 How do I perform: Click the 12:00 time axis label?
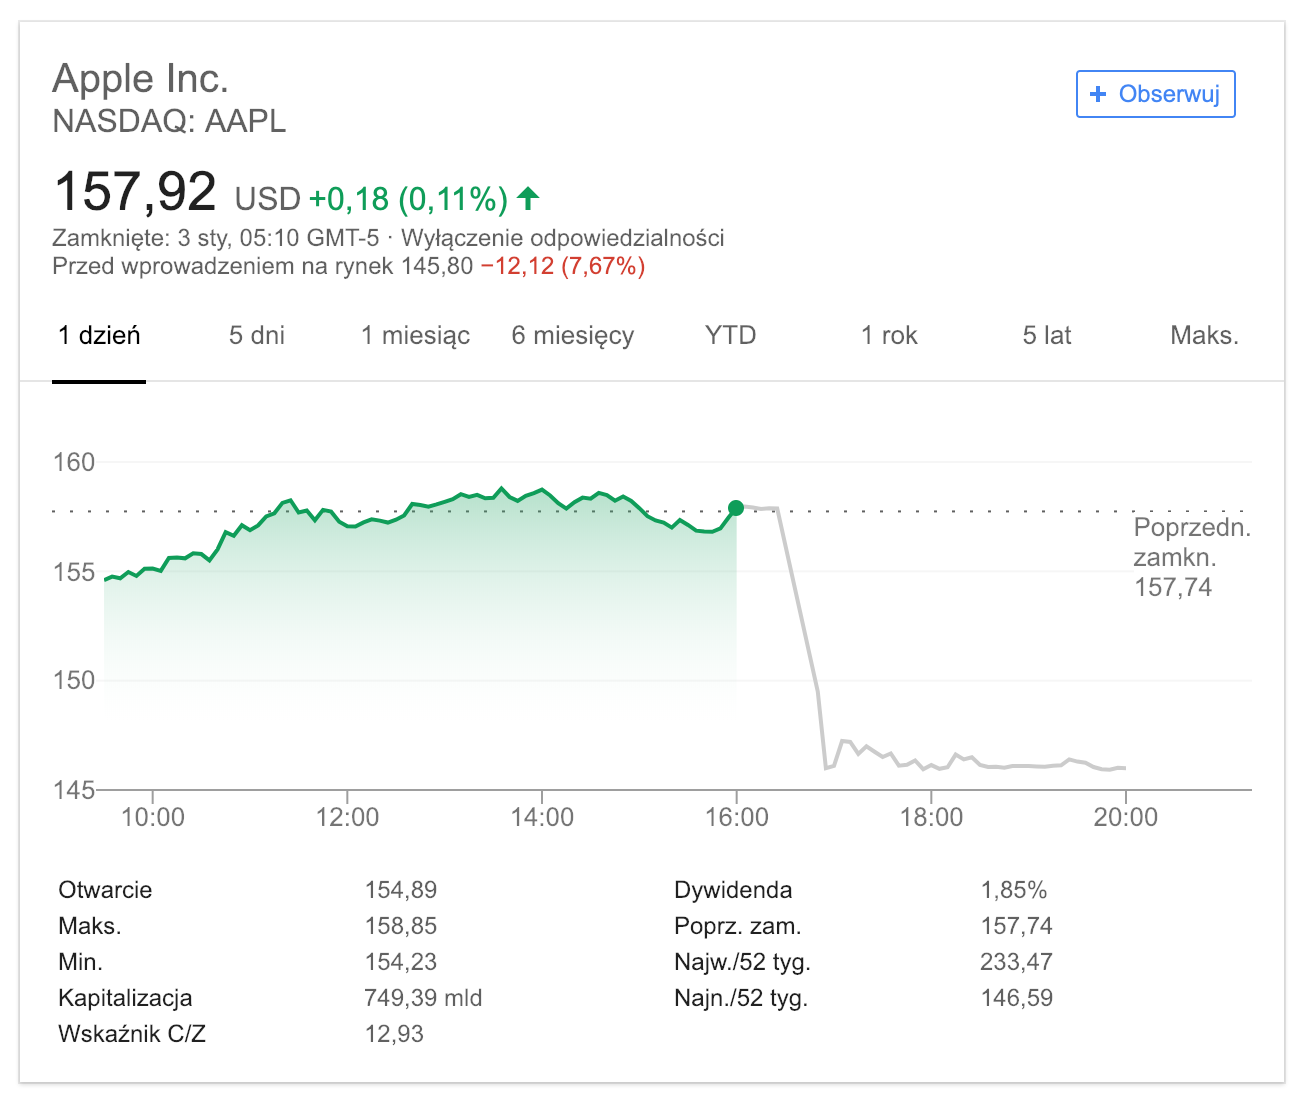[347, 818]
